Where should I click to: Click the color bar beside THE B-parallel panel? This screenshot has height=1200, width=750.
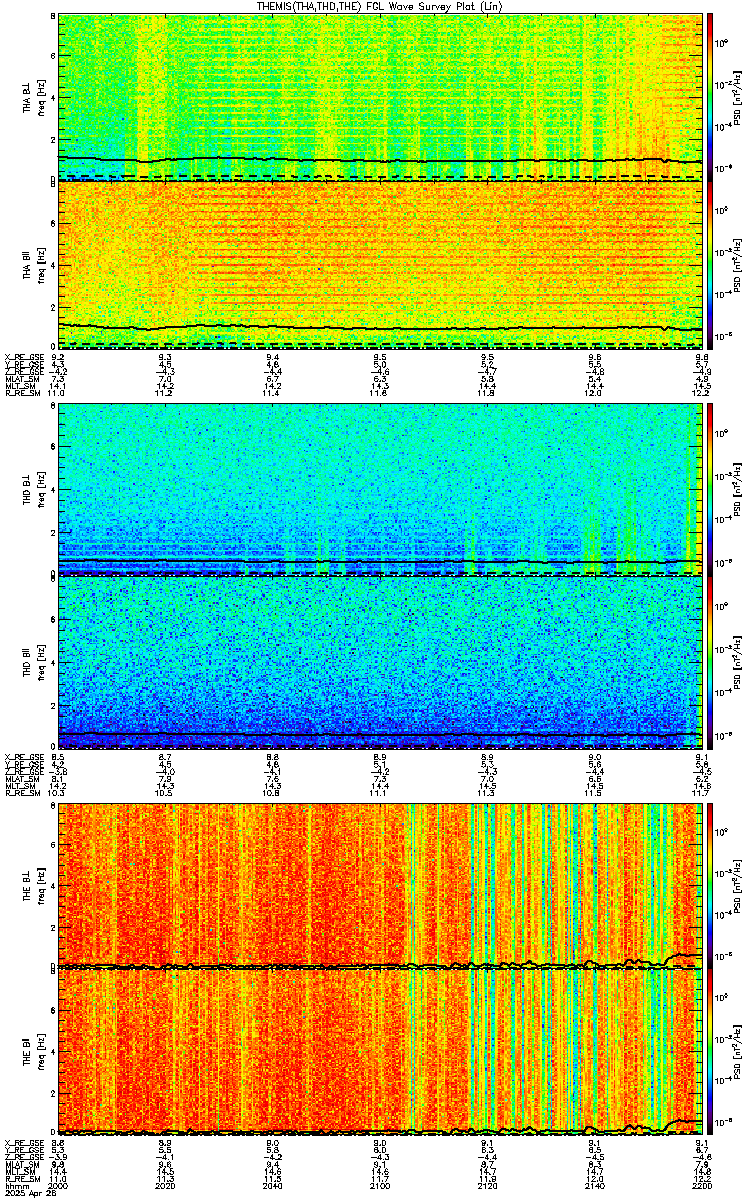(x=710, y=1051)
